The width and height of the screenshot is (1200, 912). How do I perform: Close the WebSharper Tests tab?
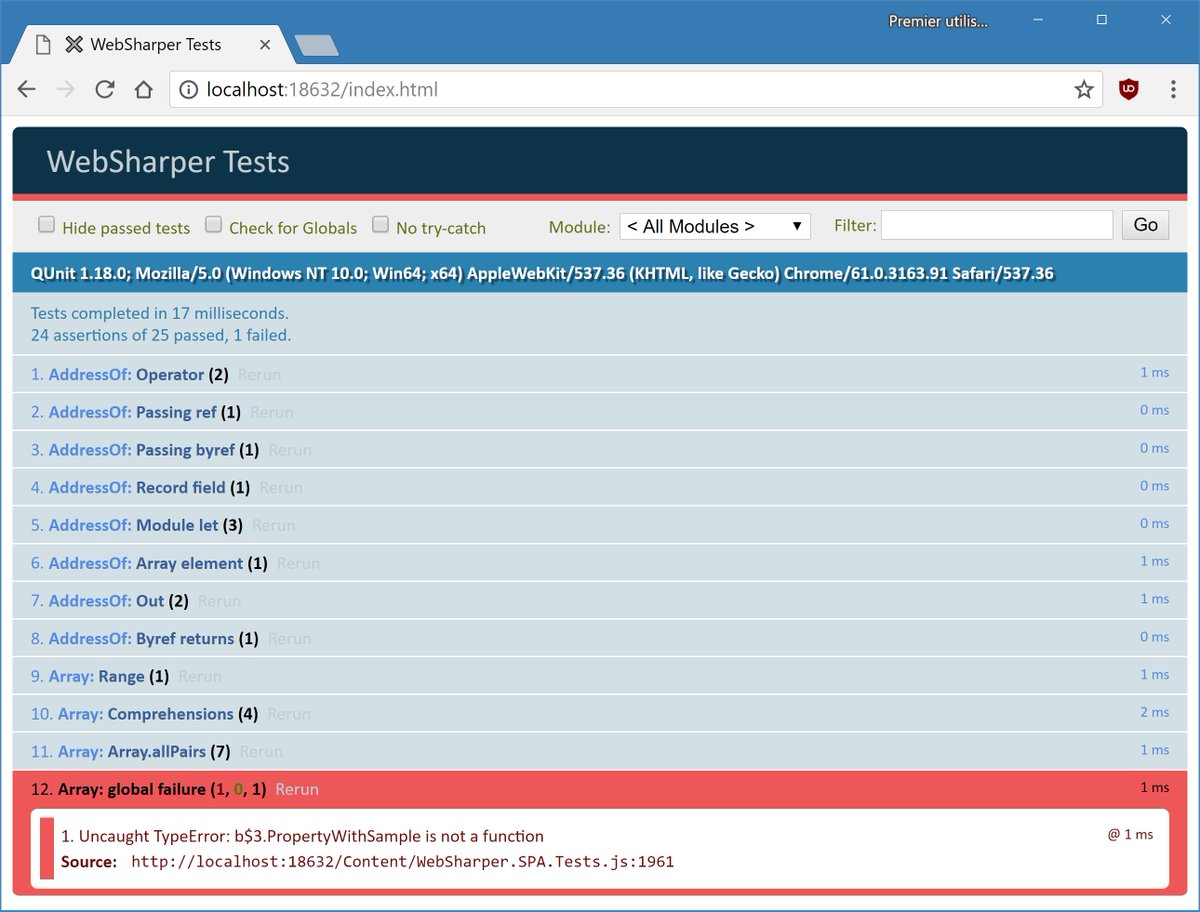(265, 45)
